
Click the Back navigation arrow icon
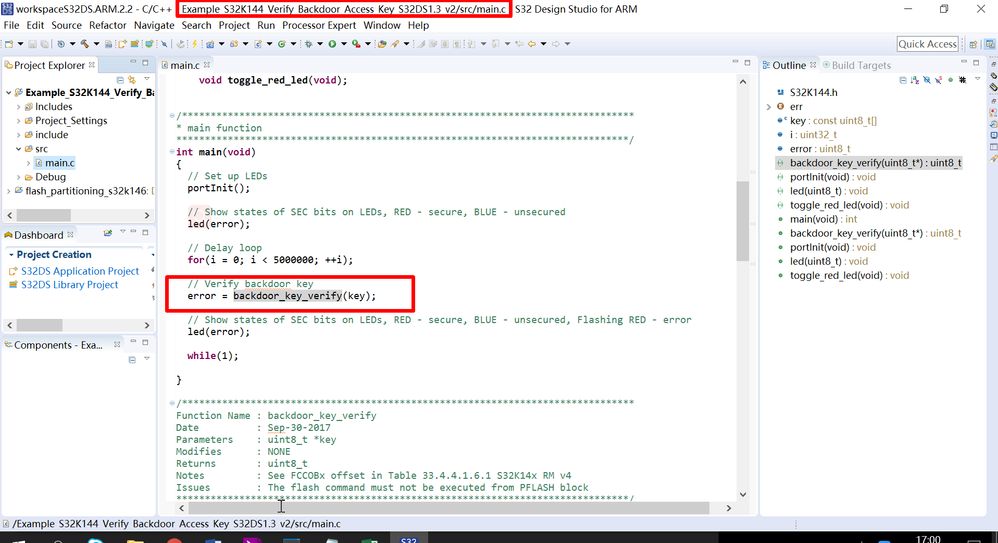(531, 44)
